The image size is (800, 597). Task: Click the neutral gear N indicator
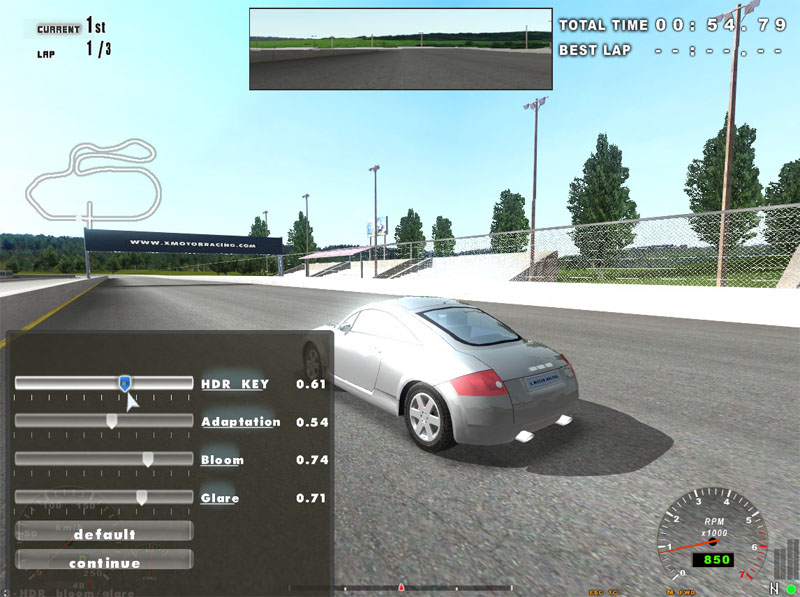point(773,588)
